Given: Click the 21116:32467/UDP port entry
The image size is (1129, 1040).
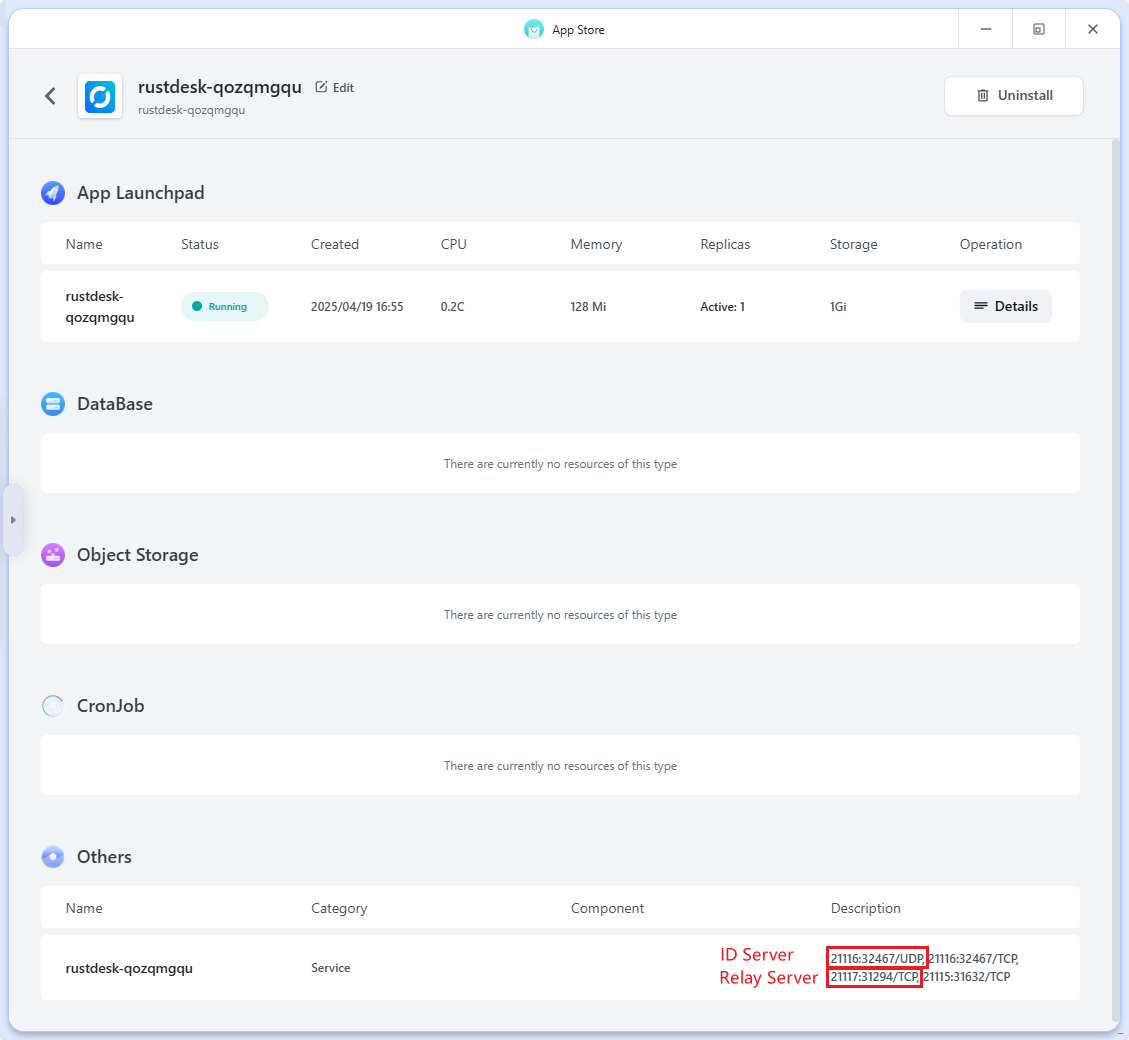Looking at the screenshot, I should [877, 958].
